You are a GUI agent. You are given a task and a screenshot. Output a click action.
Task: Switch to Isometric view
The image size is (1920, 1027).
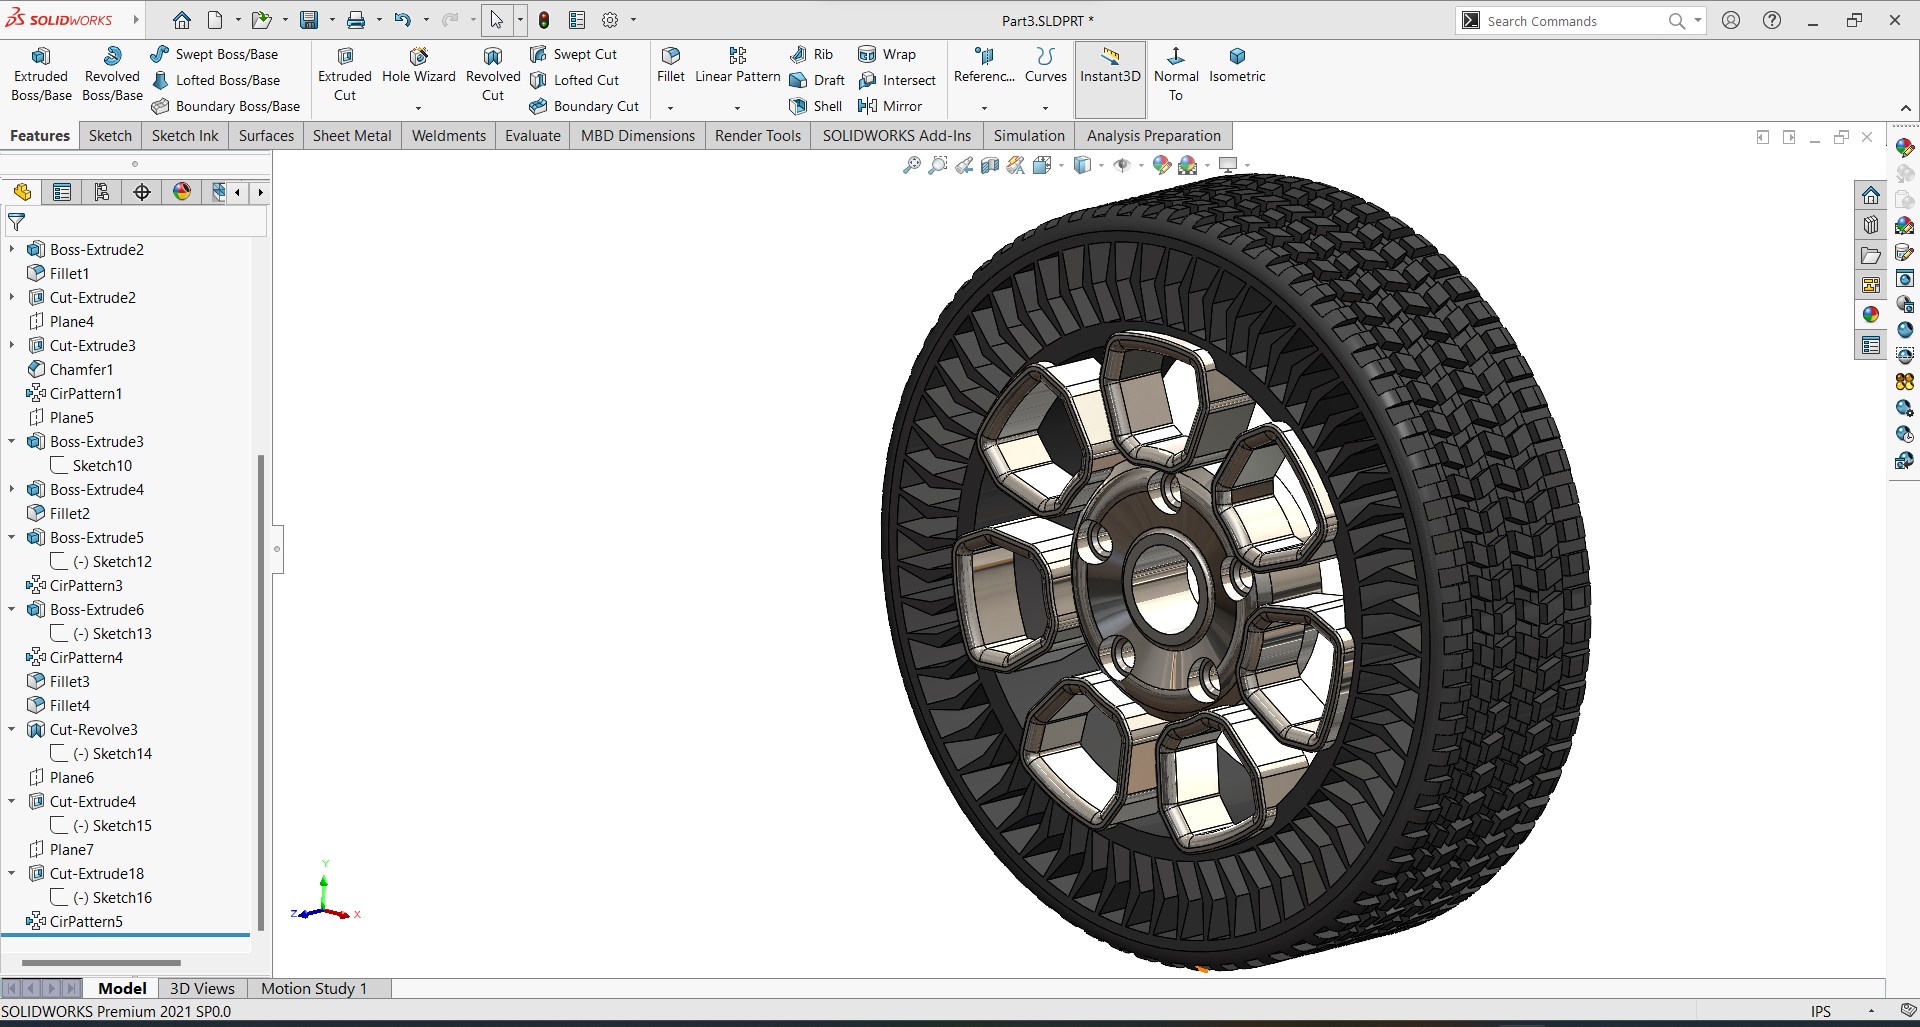[x=1237, y=66]
